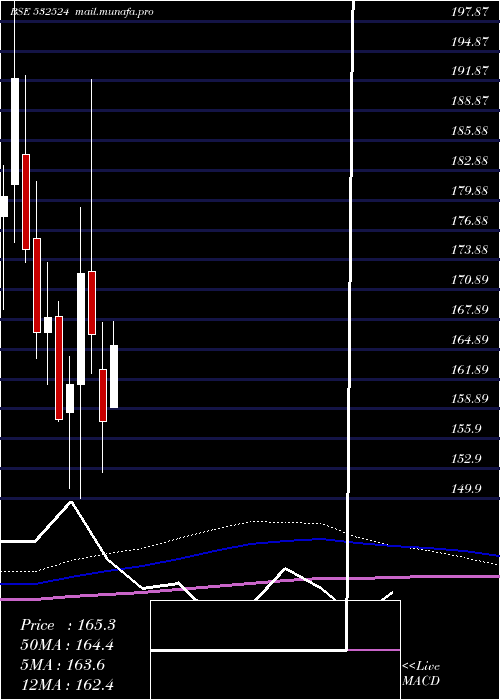Click the last white candlestick near 161.89

(x=114, y=376)
